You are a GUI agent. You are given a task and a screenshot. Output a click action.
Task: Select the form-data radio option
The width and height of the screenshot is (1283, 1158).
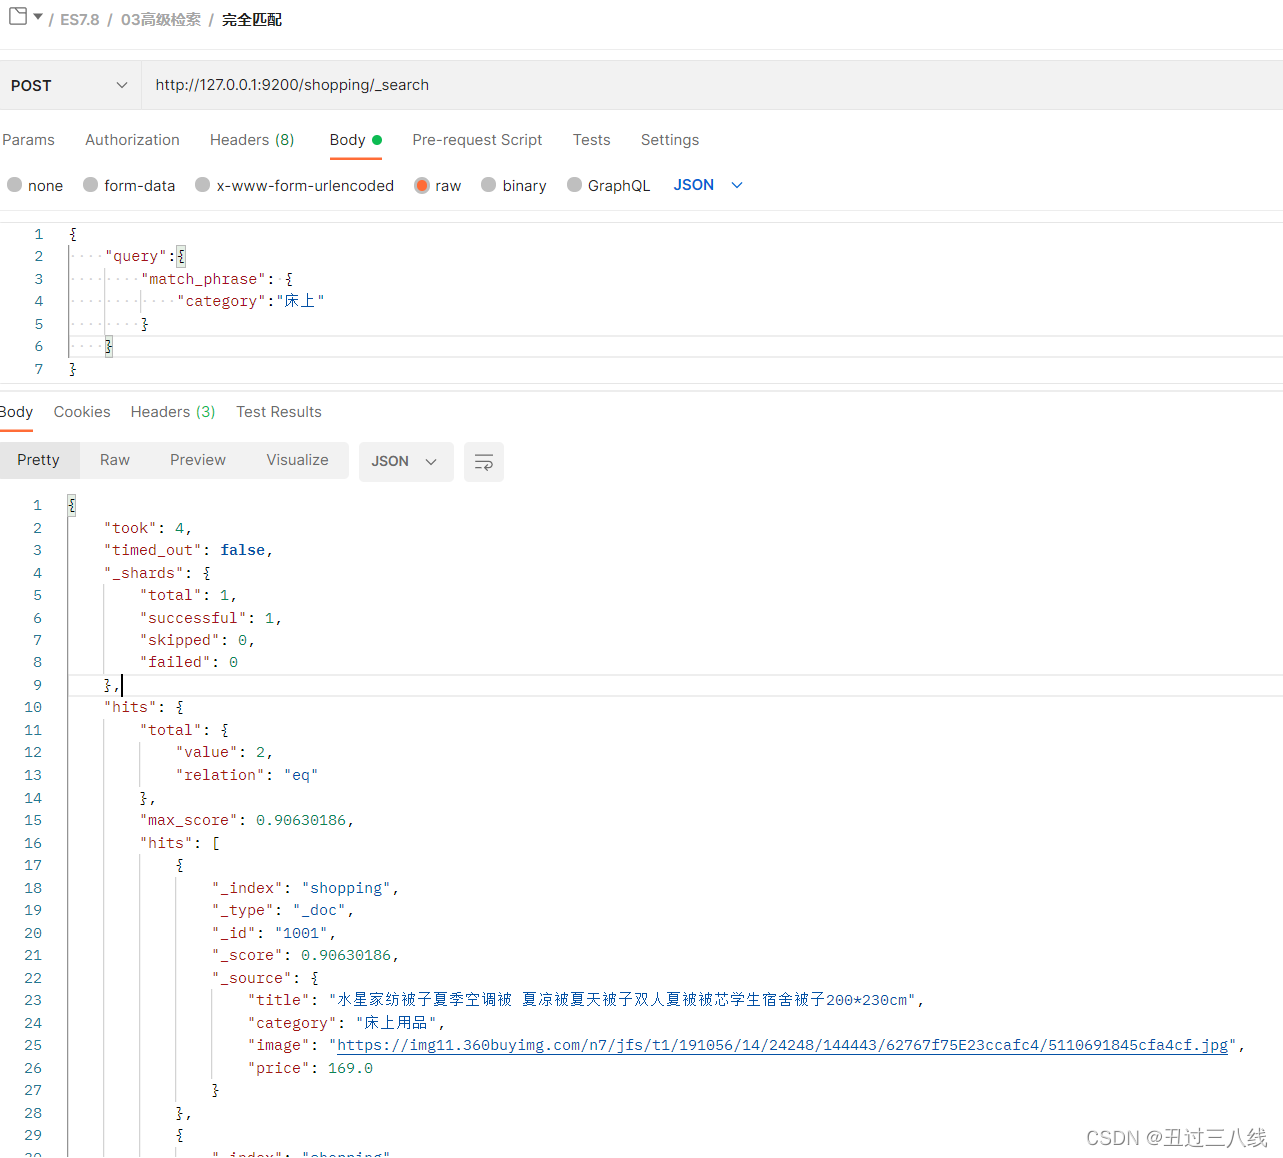pyautogui.click(x=91, y=185)
